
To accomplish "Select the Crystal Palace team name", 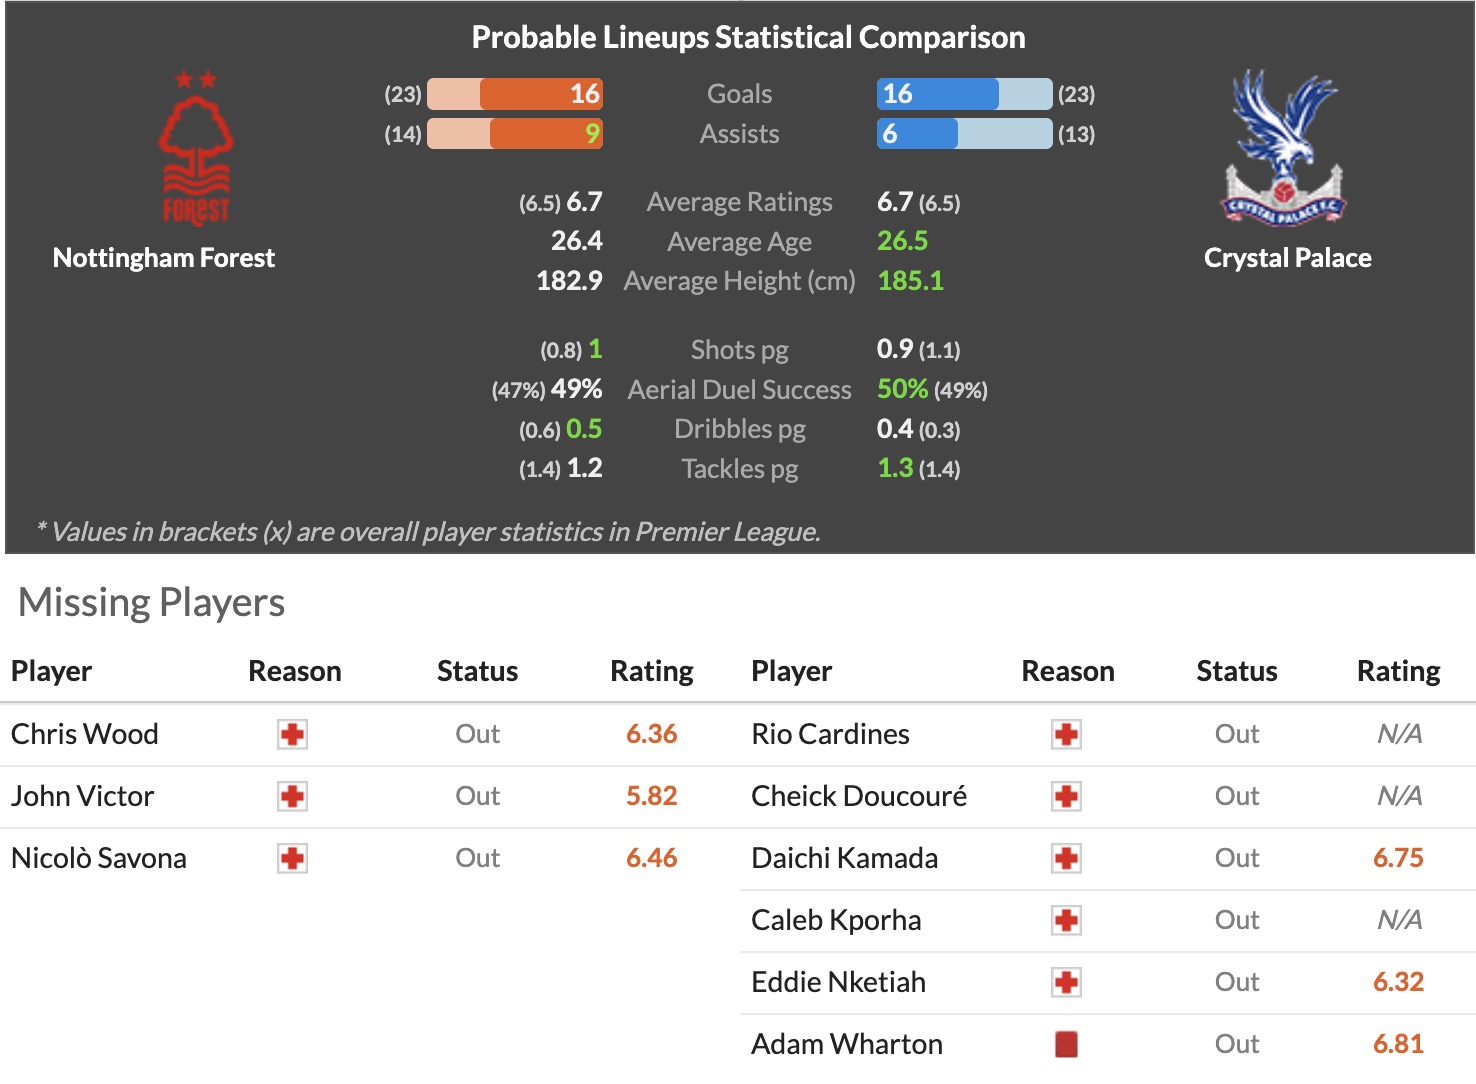I will coord(1287,258).
